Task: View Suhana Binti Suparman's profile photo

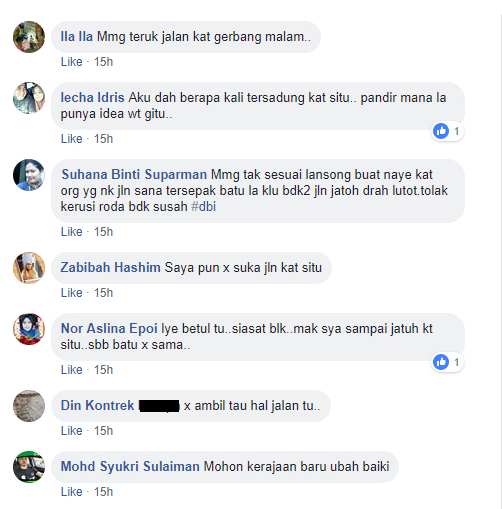Action: pos(29,175)
